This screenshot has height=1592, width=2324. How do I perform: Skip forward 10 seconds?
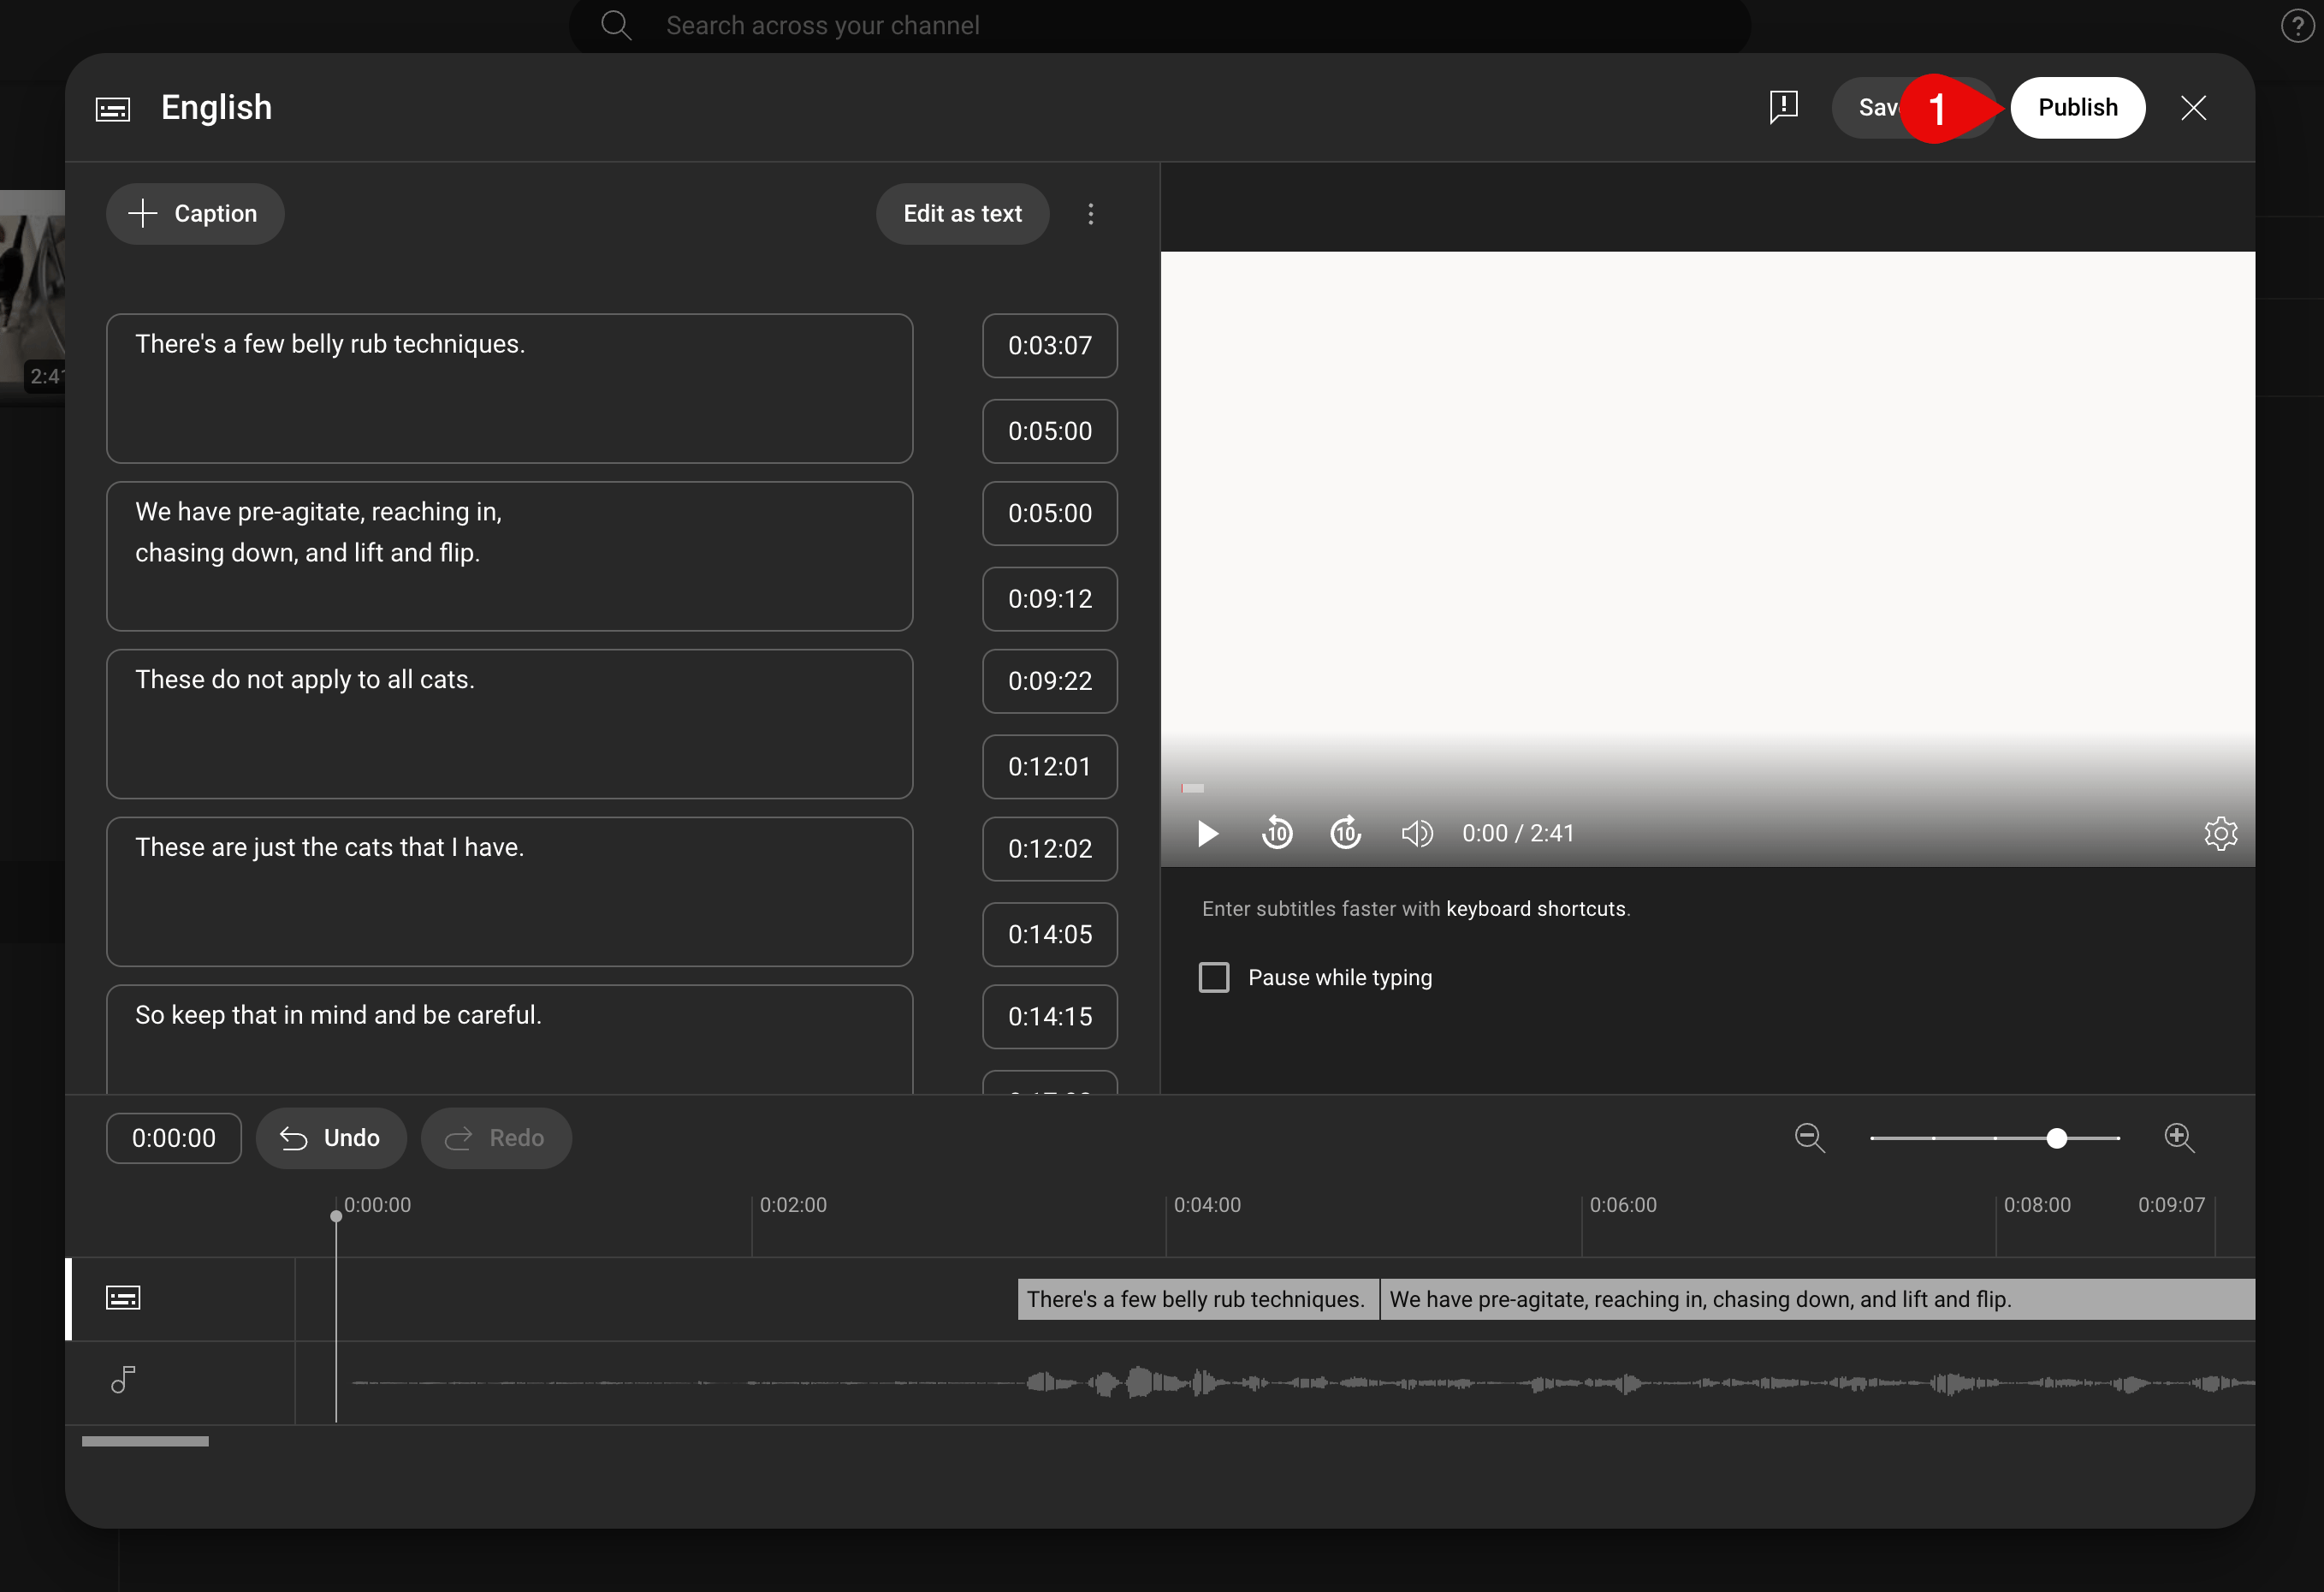pyautogui.click(x=1346, y=833)
